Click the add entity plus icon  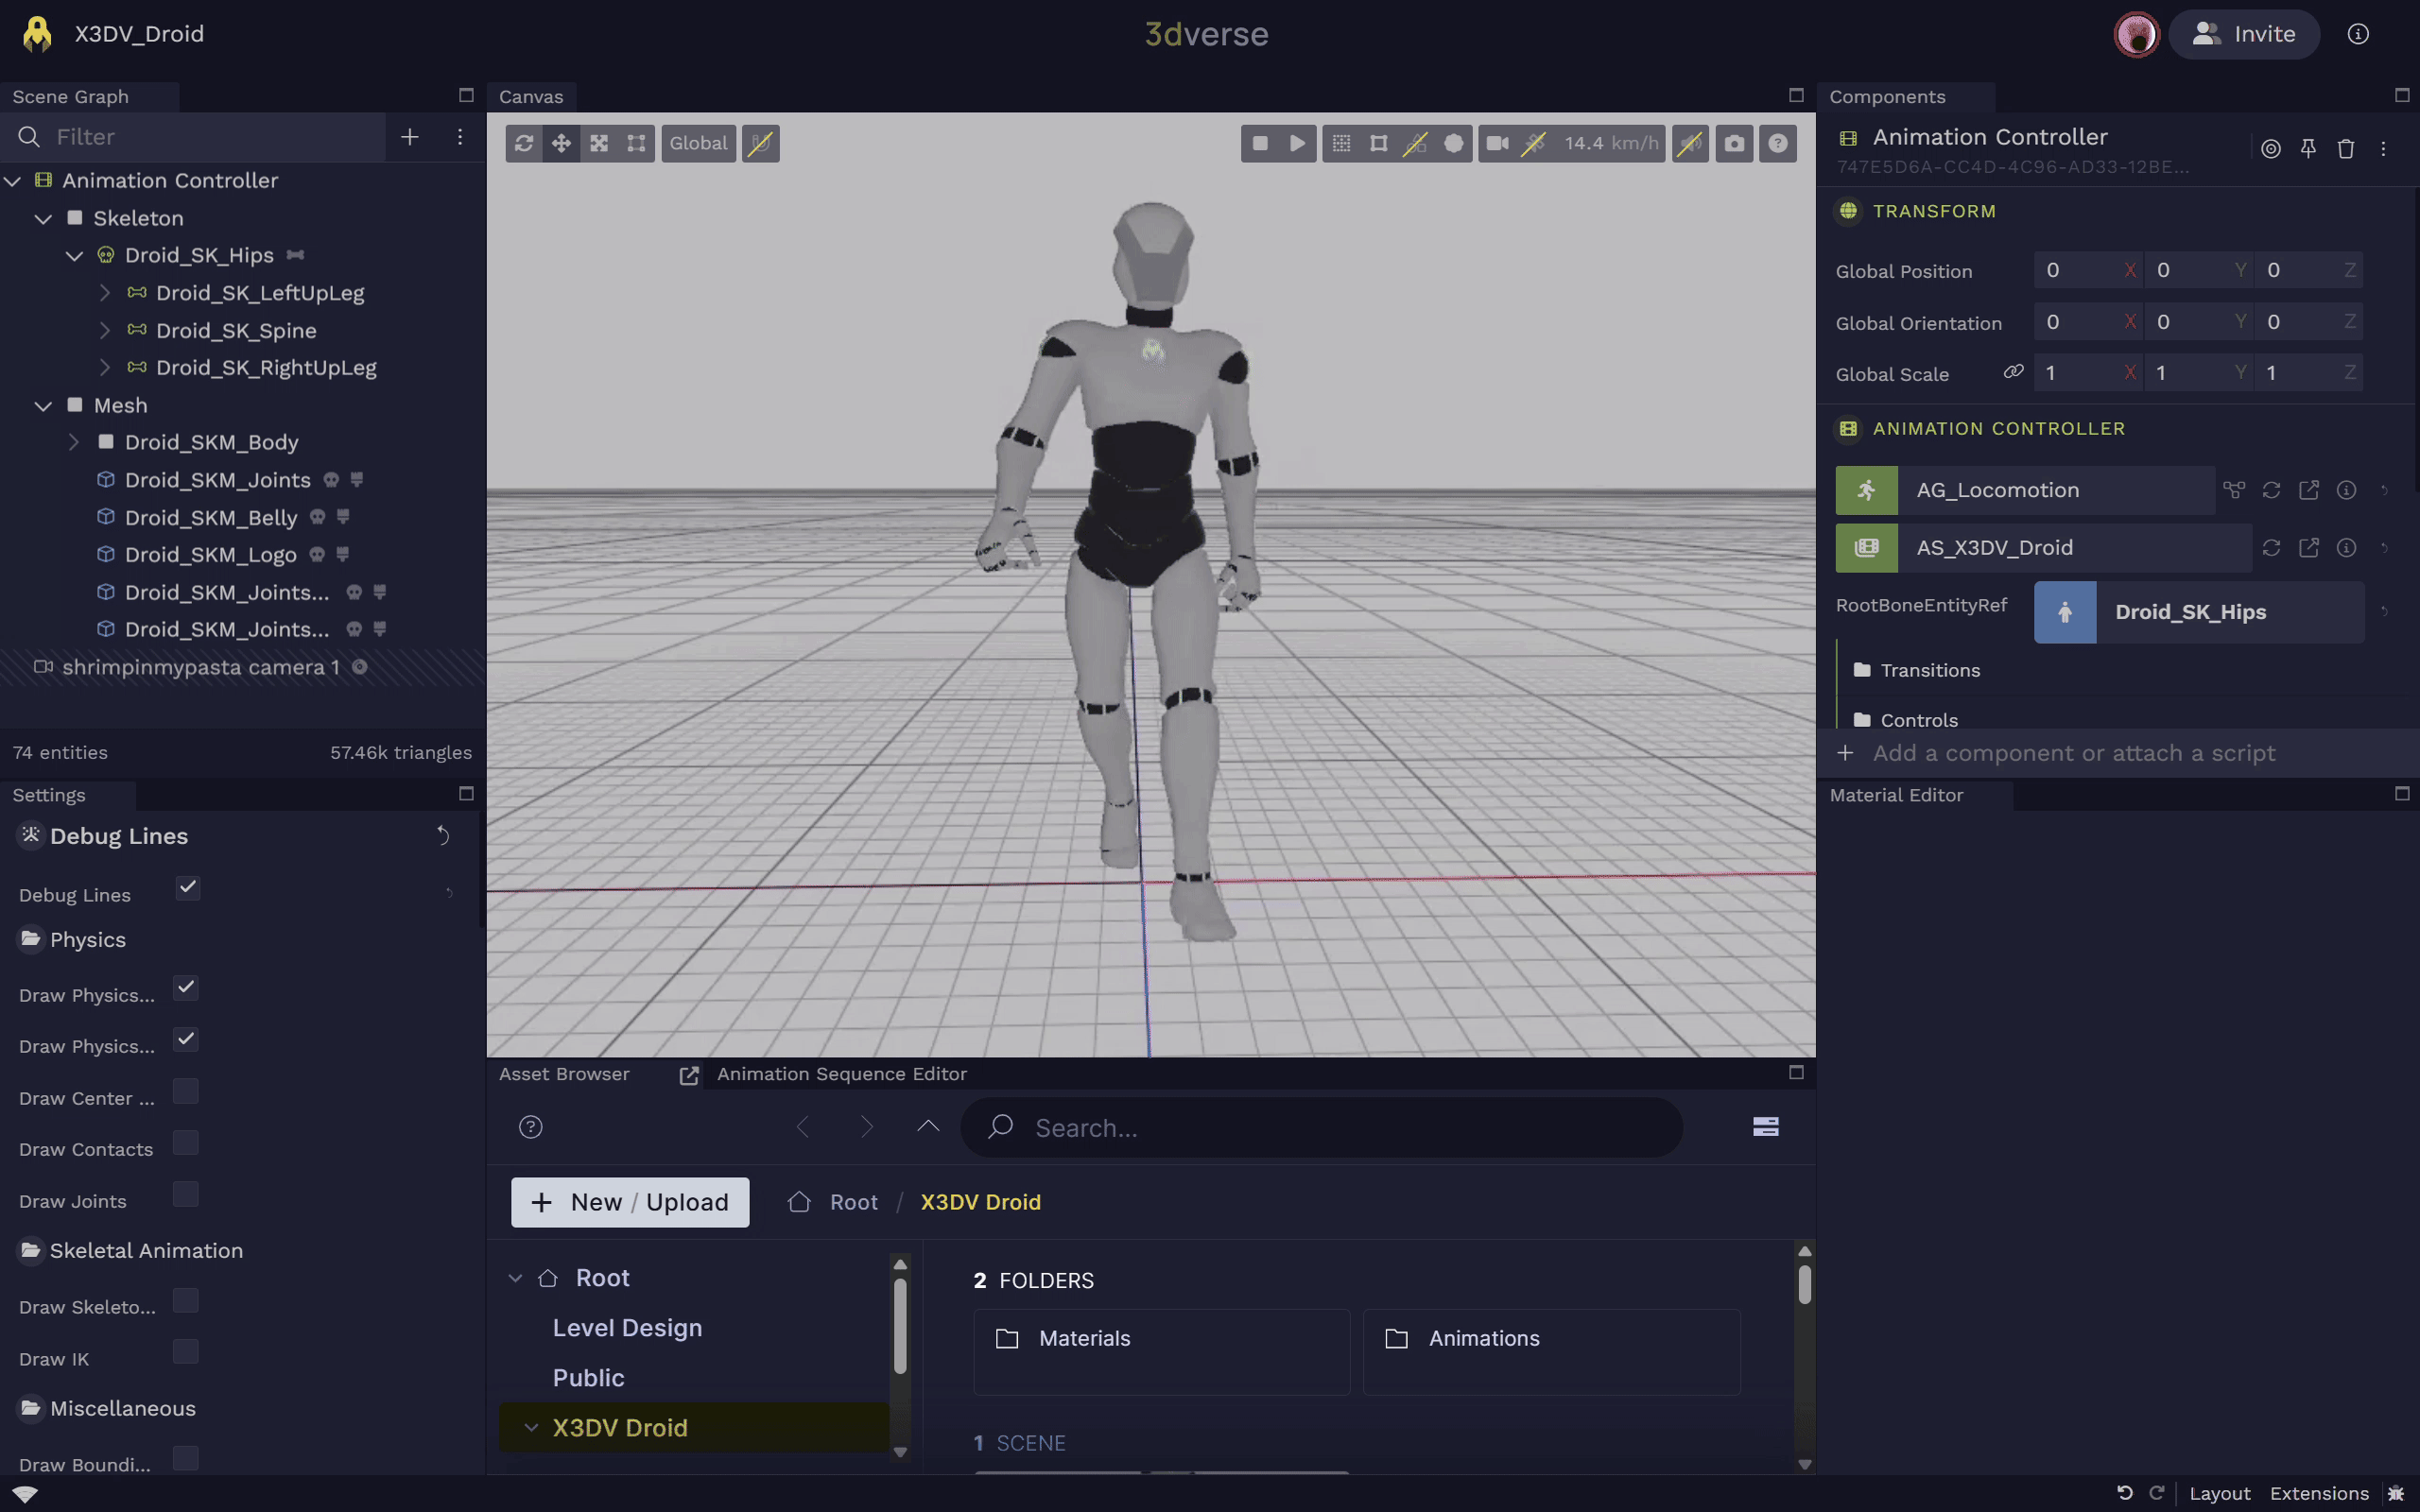(409, 137)
